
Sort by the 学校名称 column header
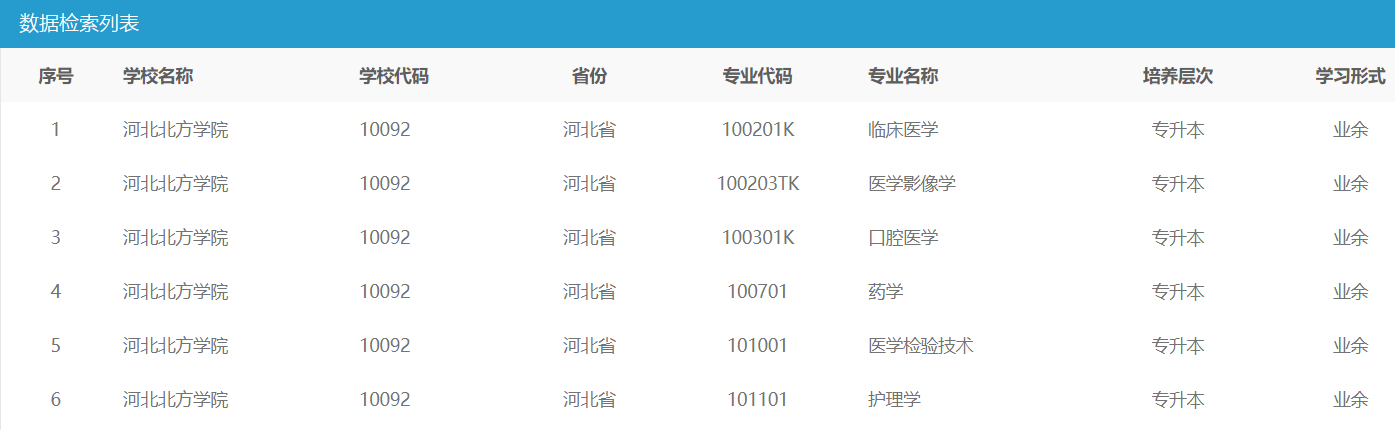click(158, 77)
